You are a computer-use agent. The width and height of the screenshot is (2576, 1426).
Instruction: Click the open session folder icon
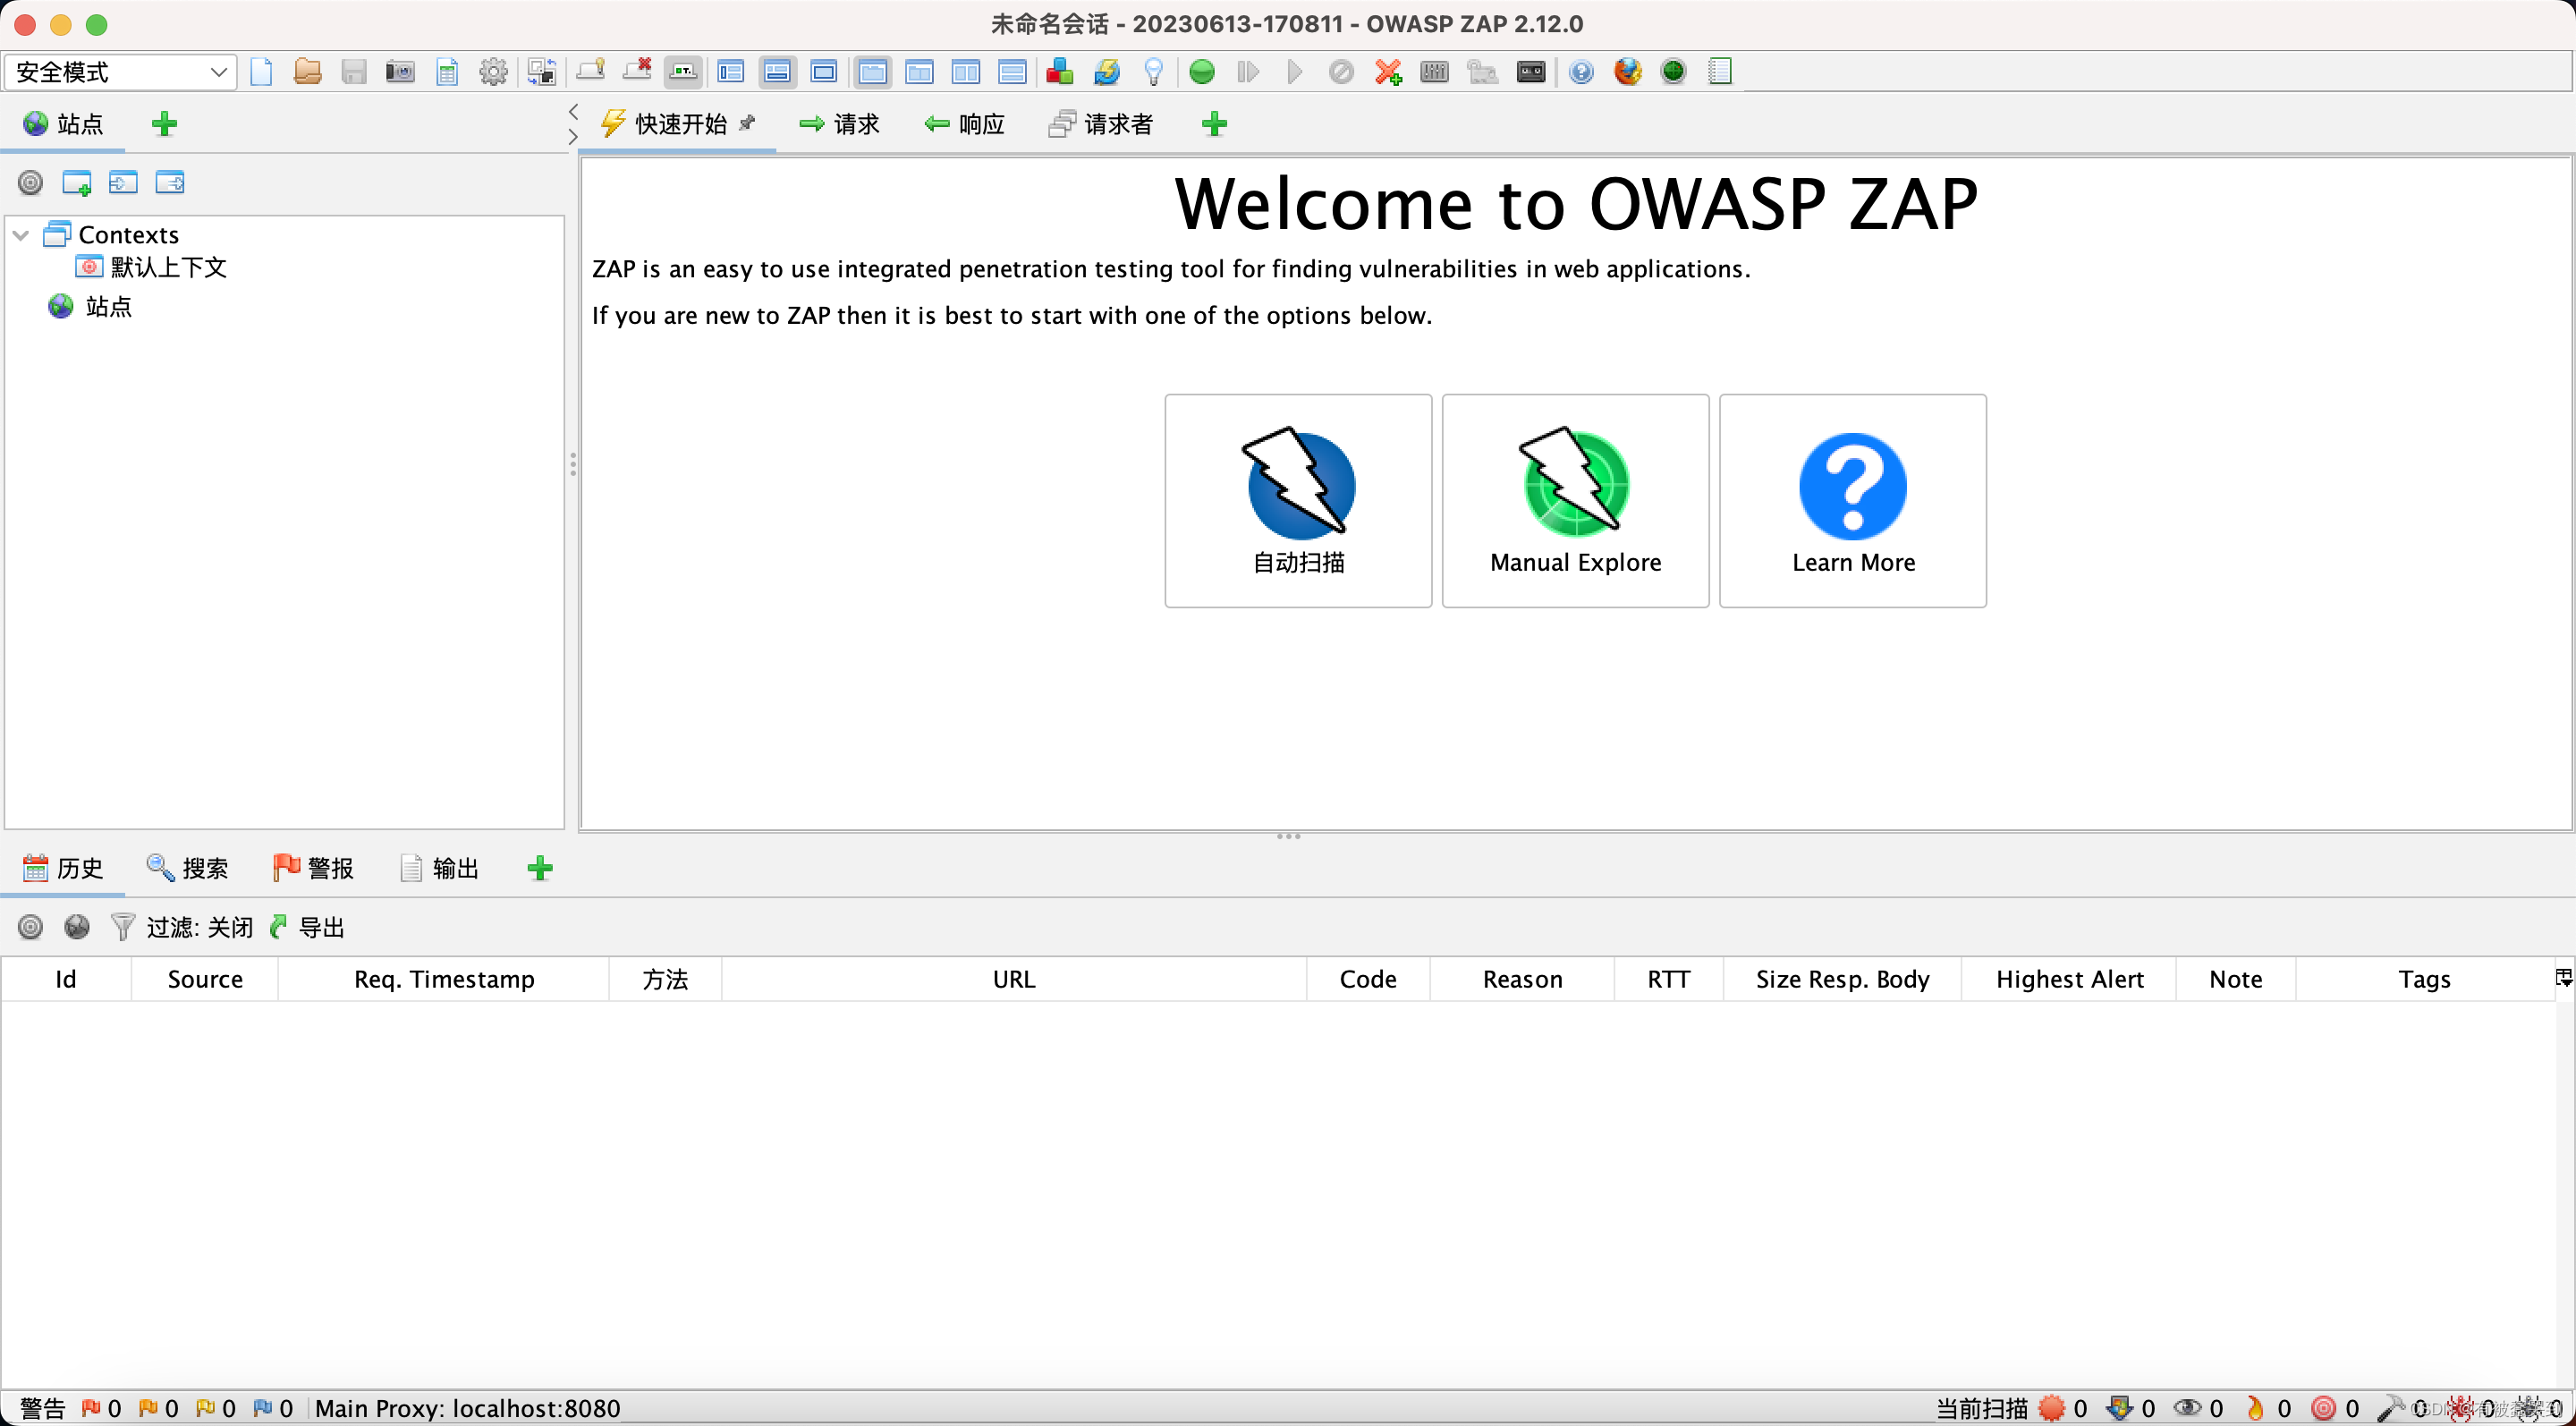coord(307,72)
